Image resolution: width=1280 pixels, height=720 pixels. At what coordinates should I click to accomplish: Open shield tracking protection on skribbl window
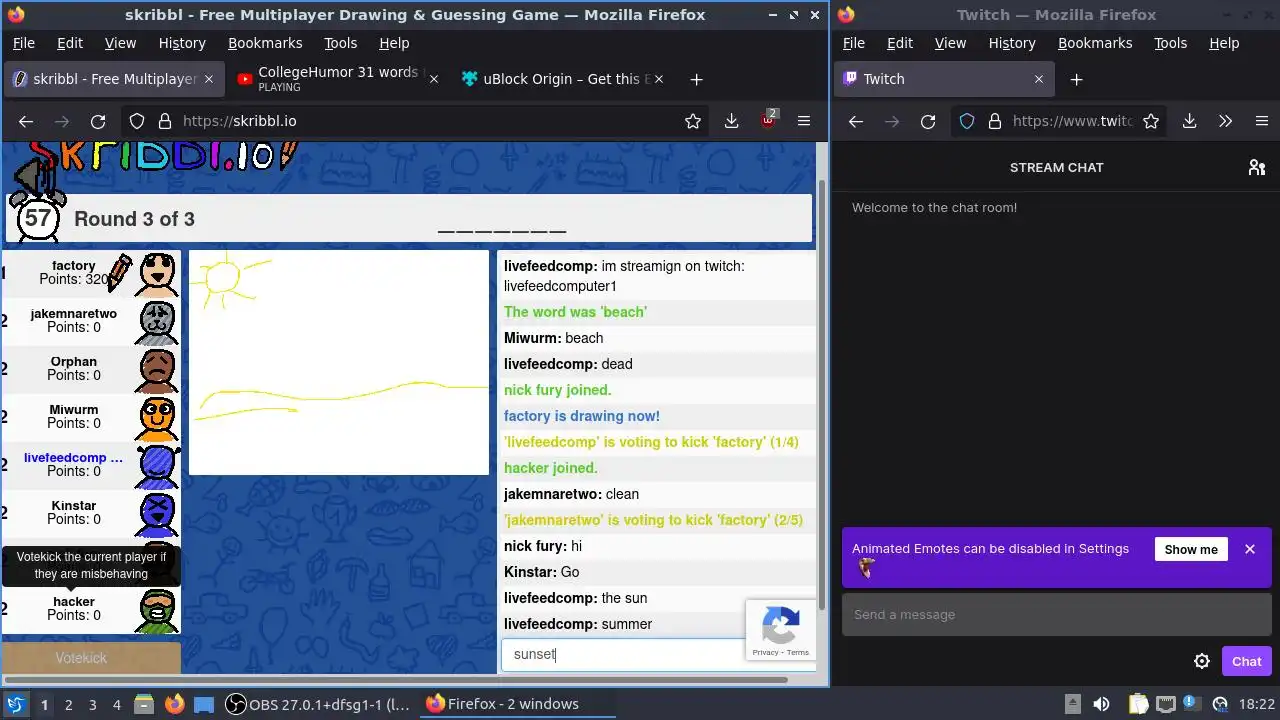(x=137, y=121)
